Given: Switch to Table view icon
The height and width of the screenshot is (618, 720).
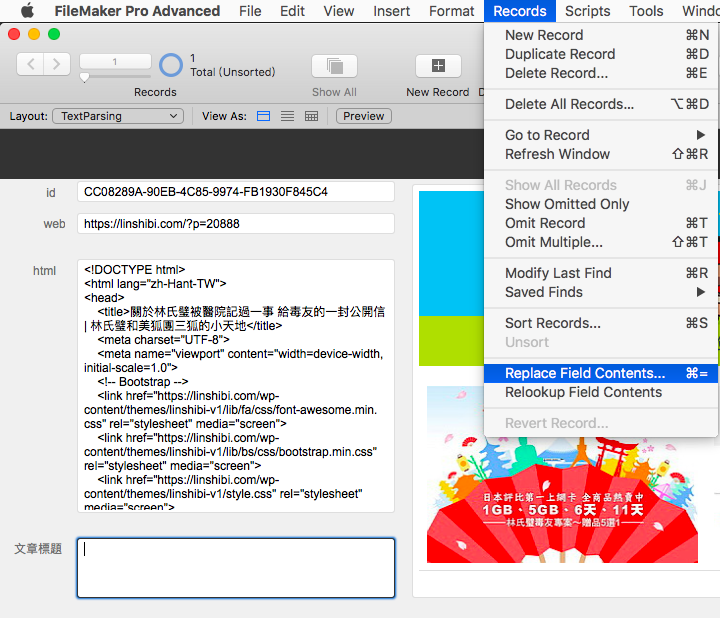Looking at the screenshot, I should click(311, 116).
